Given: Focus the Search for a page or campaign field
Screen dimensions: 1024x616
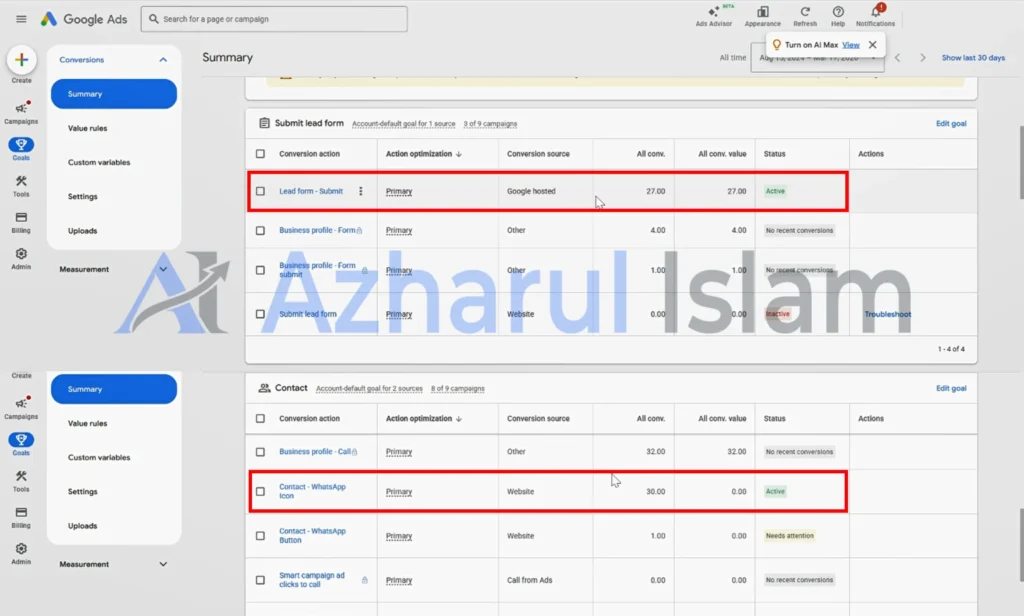Looking at the screenshot, I should [274, 19].
